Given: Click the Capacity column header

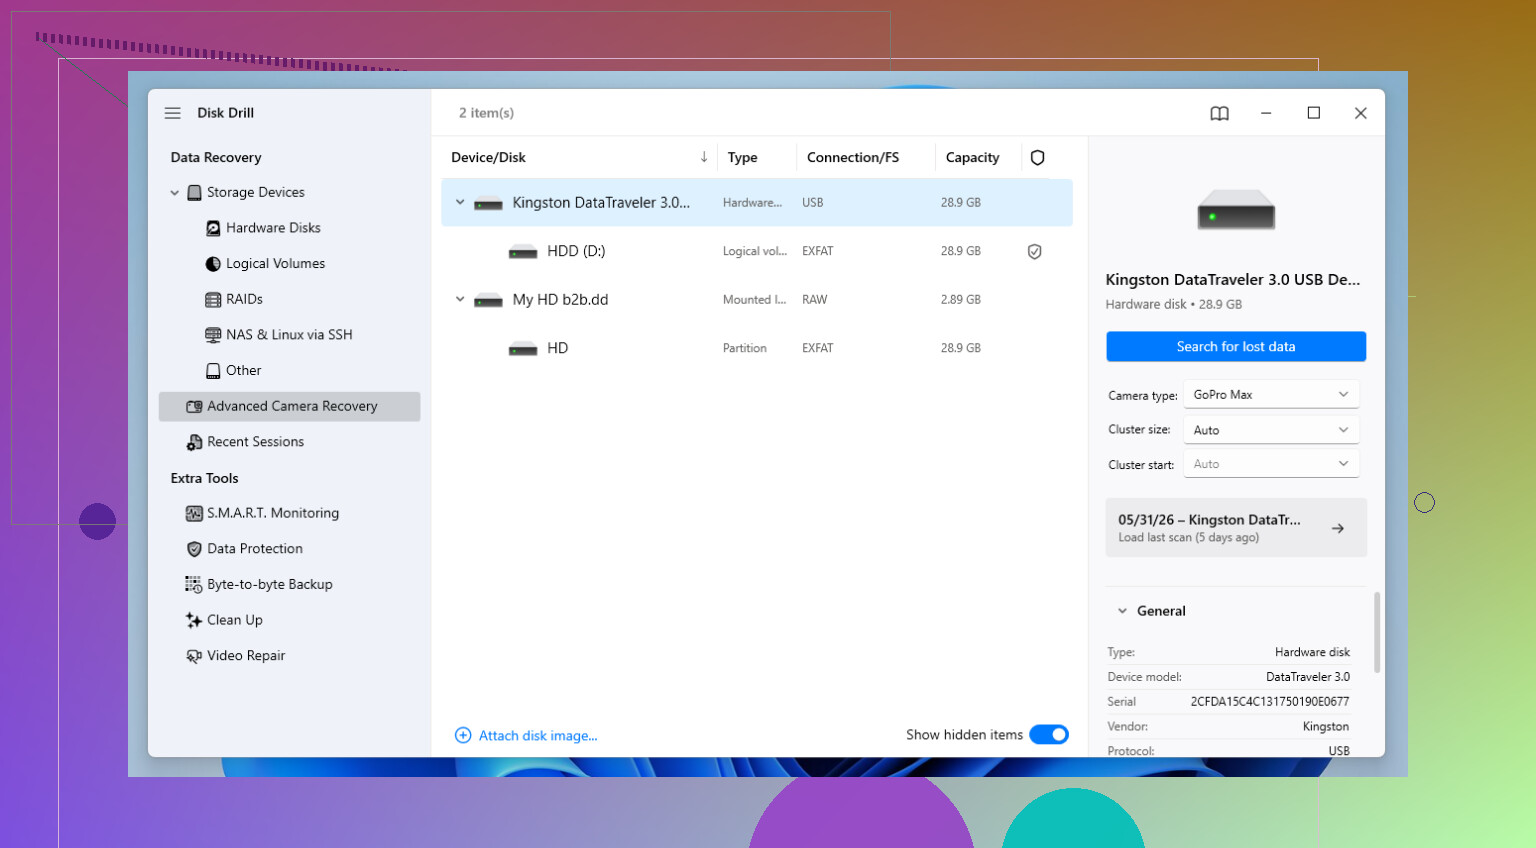Looking at the screenshot, I should 972,157.
